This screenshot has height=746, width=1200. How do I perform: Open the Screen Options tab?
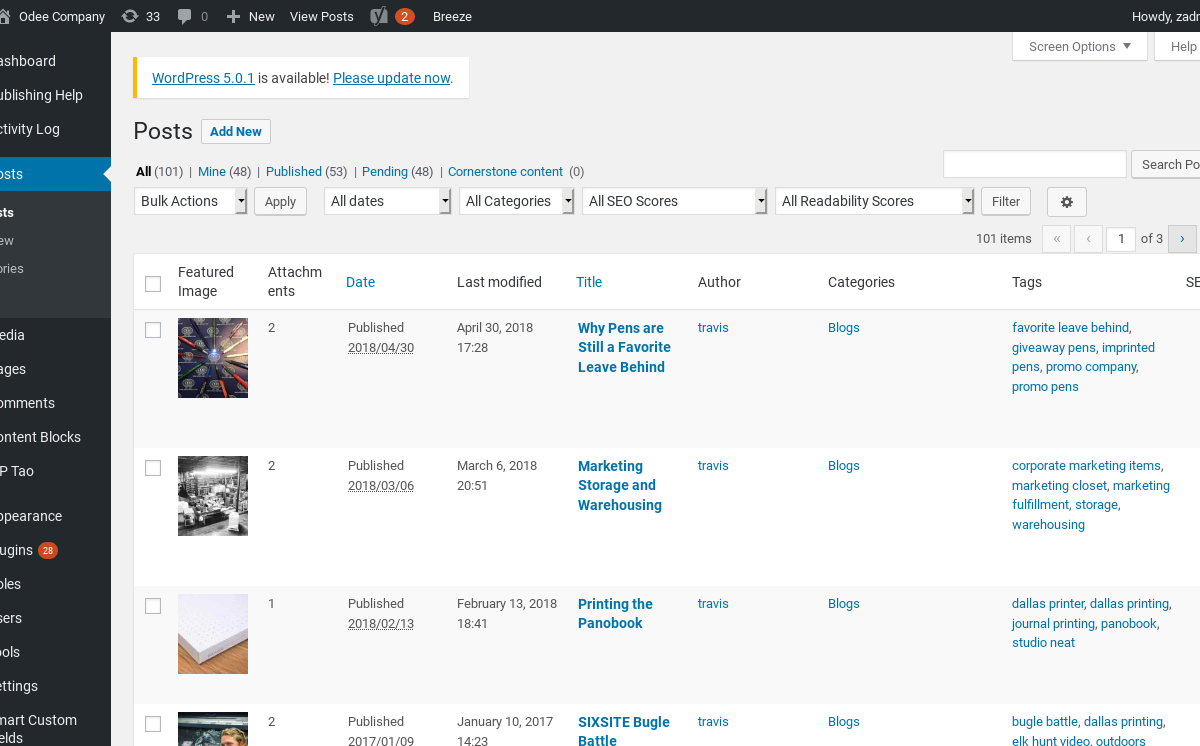click(x=1079, y=47)
